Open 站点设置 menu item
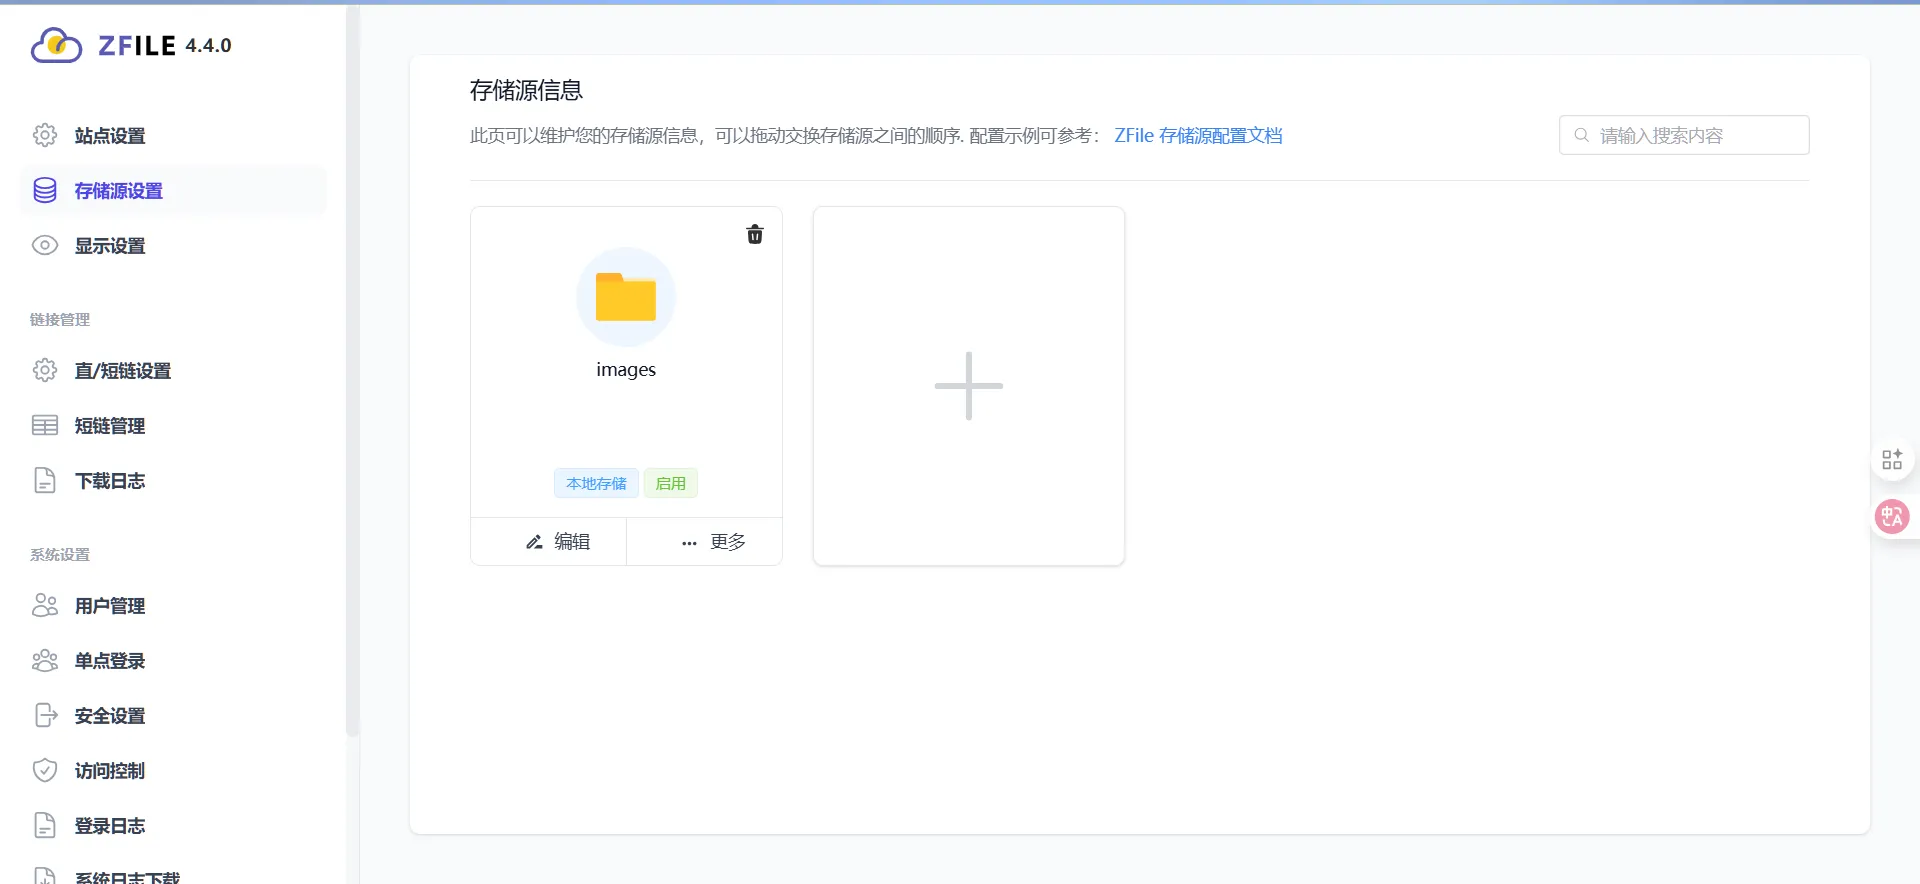This screenshot has height=884, width=1920. point(173,135)
